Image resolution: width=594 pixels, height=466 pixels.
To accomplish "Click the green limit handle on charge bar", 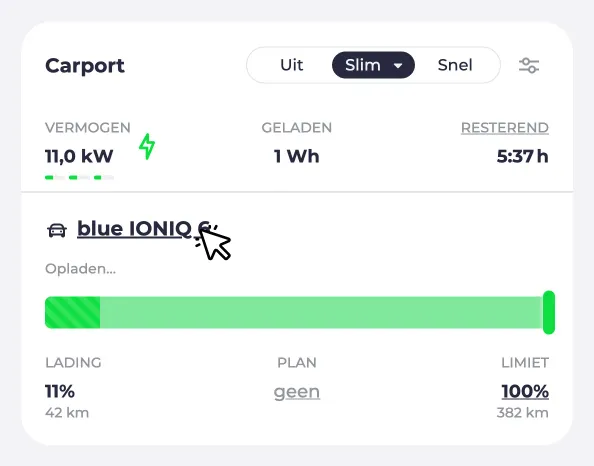I will [x=549, y=313].
